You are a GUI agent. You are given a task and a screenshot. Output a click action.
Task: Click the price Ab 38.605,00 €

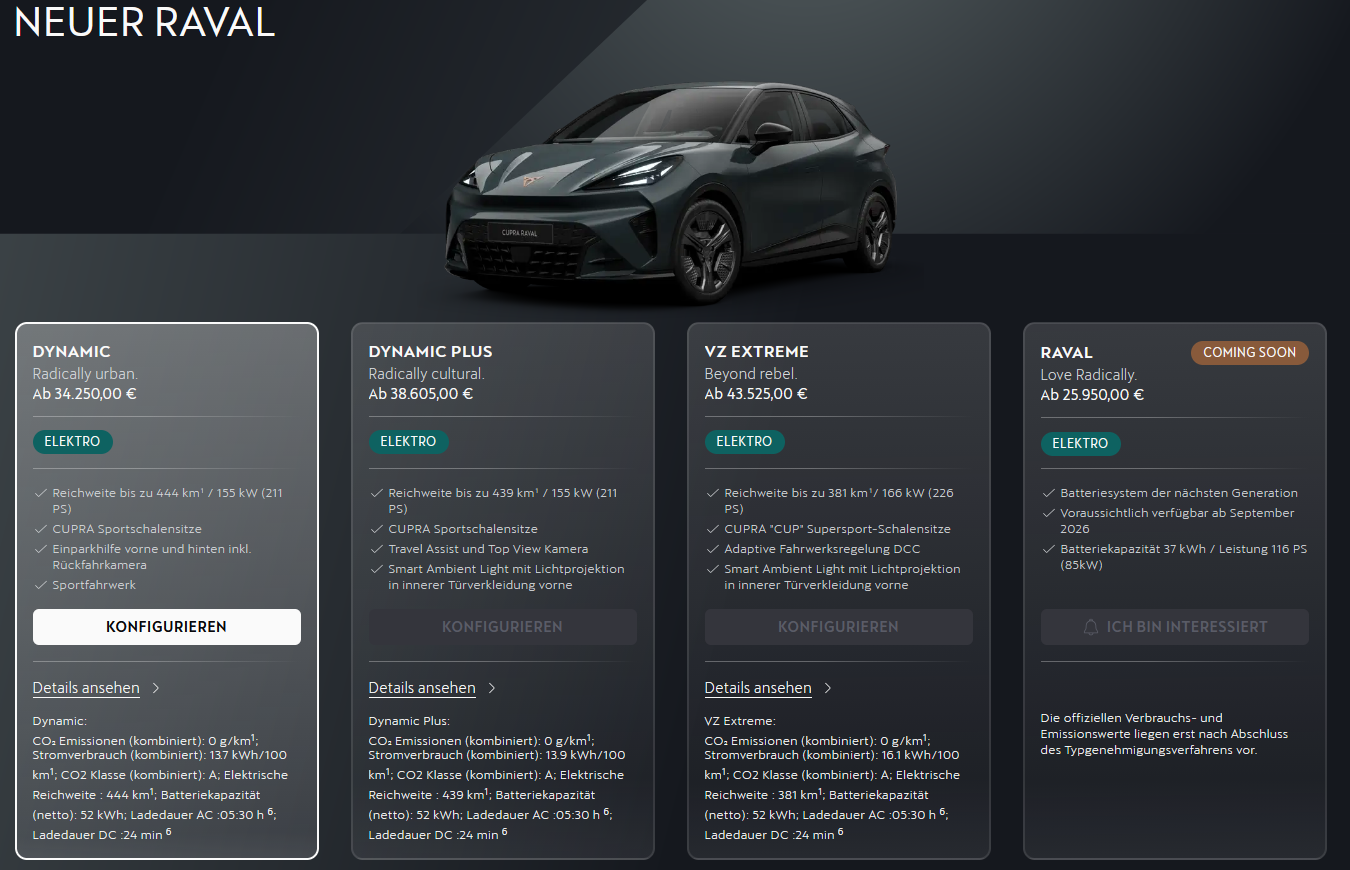point(421,394)
